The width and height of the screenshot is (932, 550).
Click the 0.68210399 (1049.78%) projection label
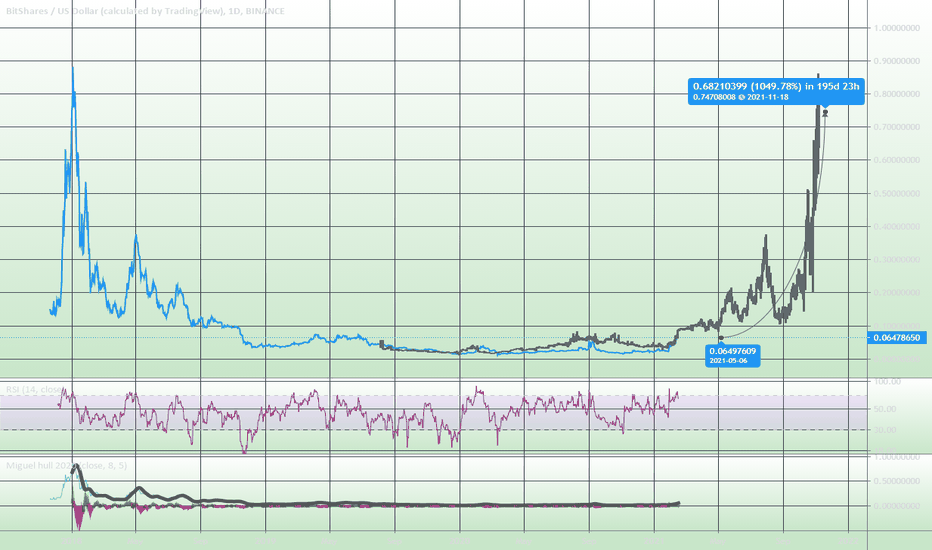[776, 92]
